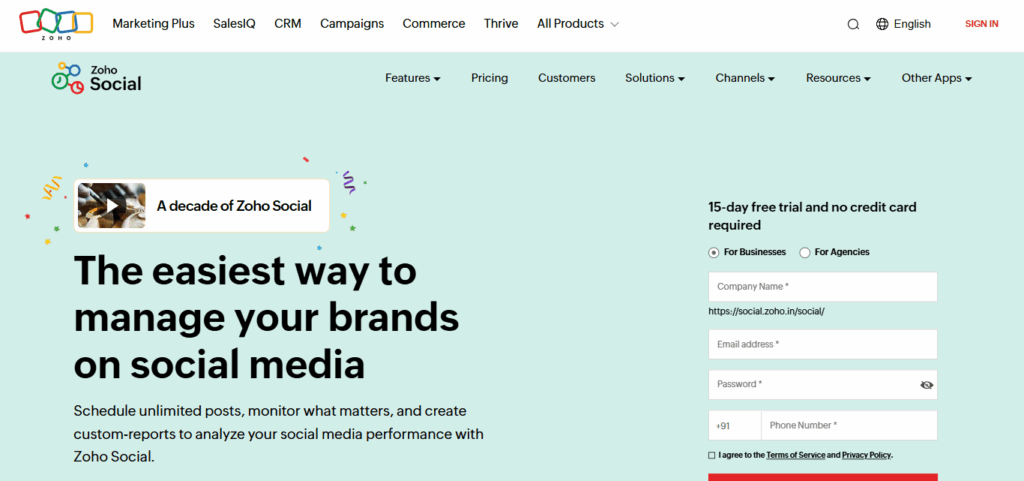The image size is (1024, 481).
Task: Focus the Phone Number field
Action: click(x=849, y=426)
